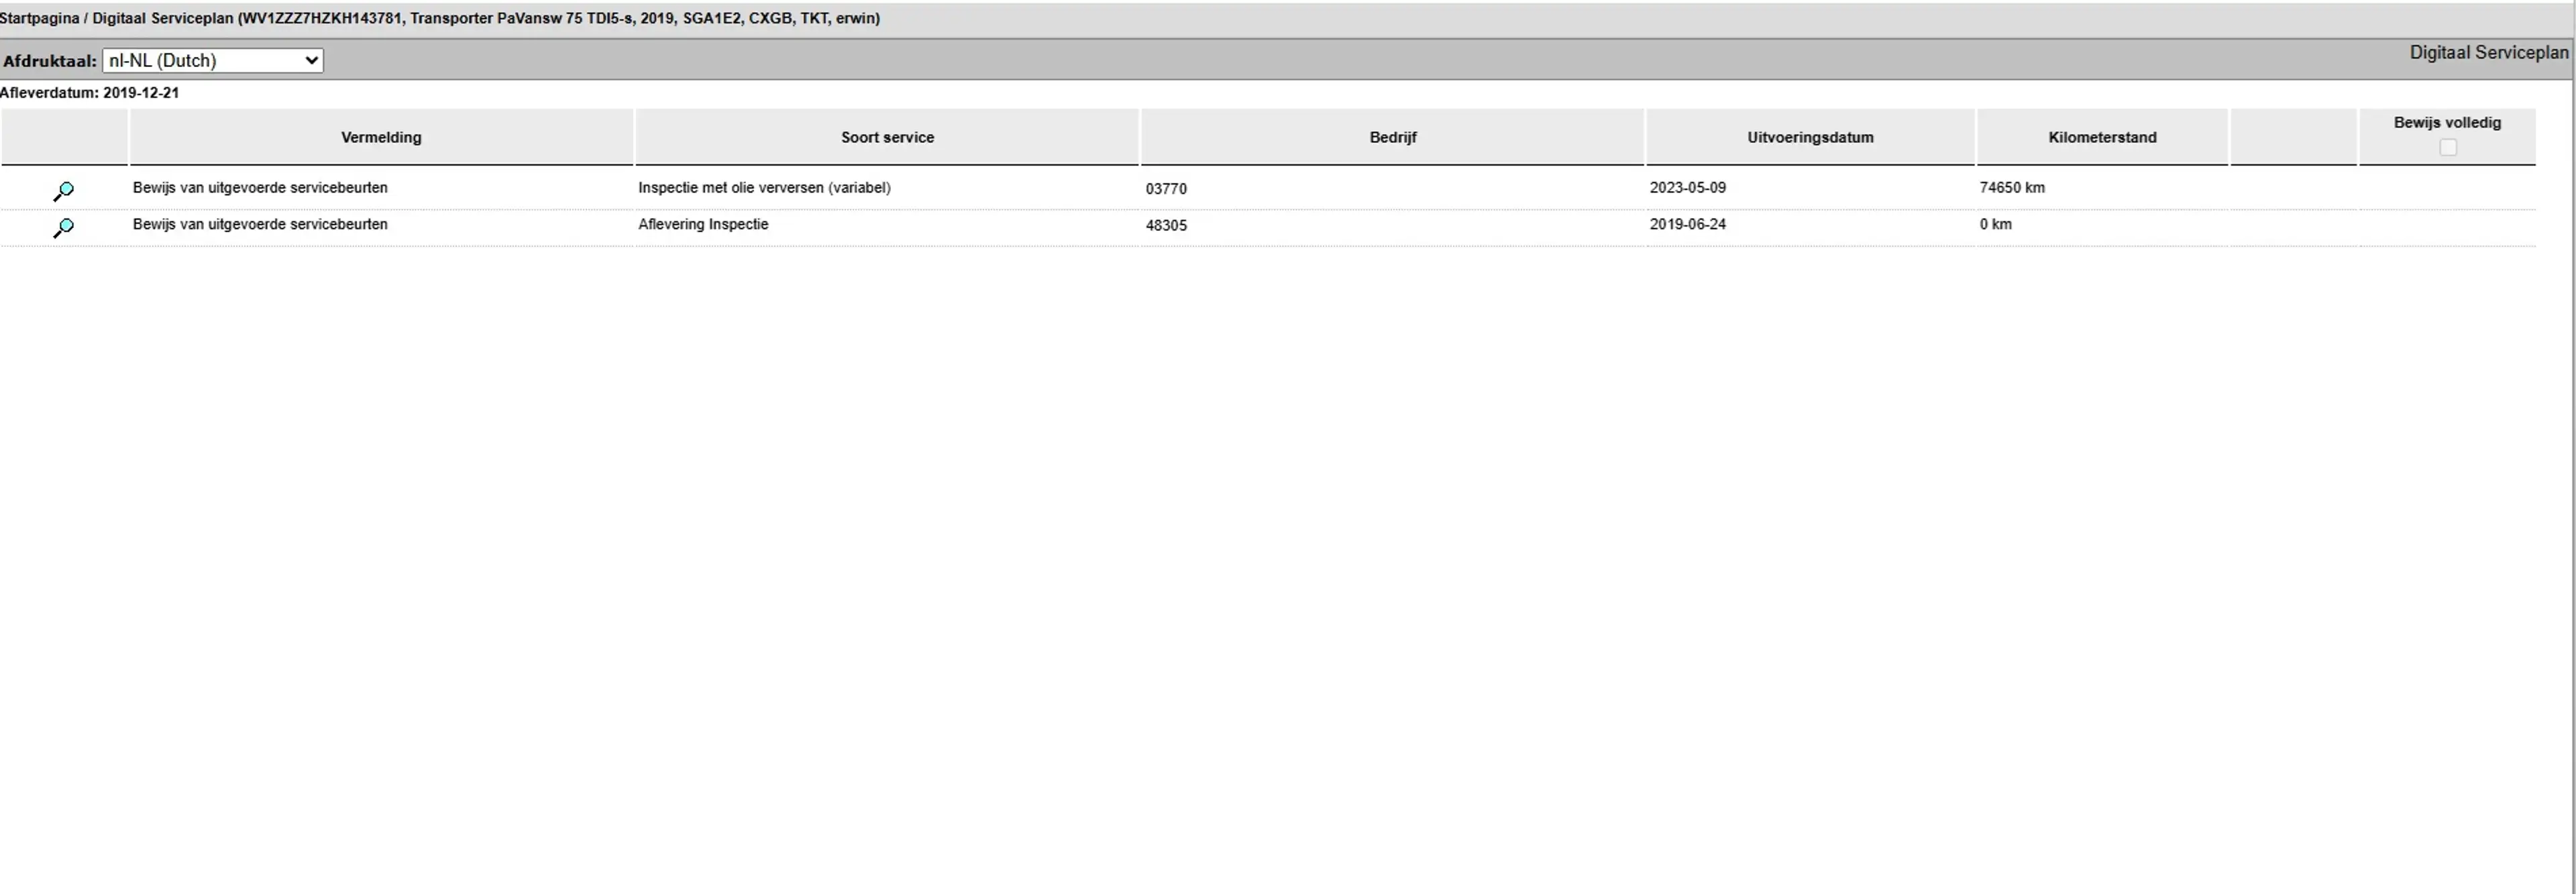Sort by Bedrijf column header
The height and width of the screenshot is (894, 2576).
pos(1392,137)
